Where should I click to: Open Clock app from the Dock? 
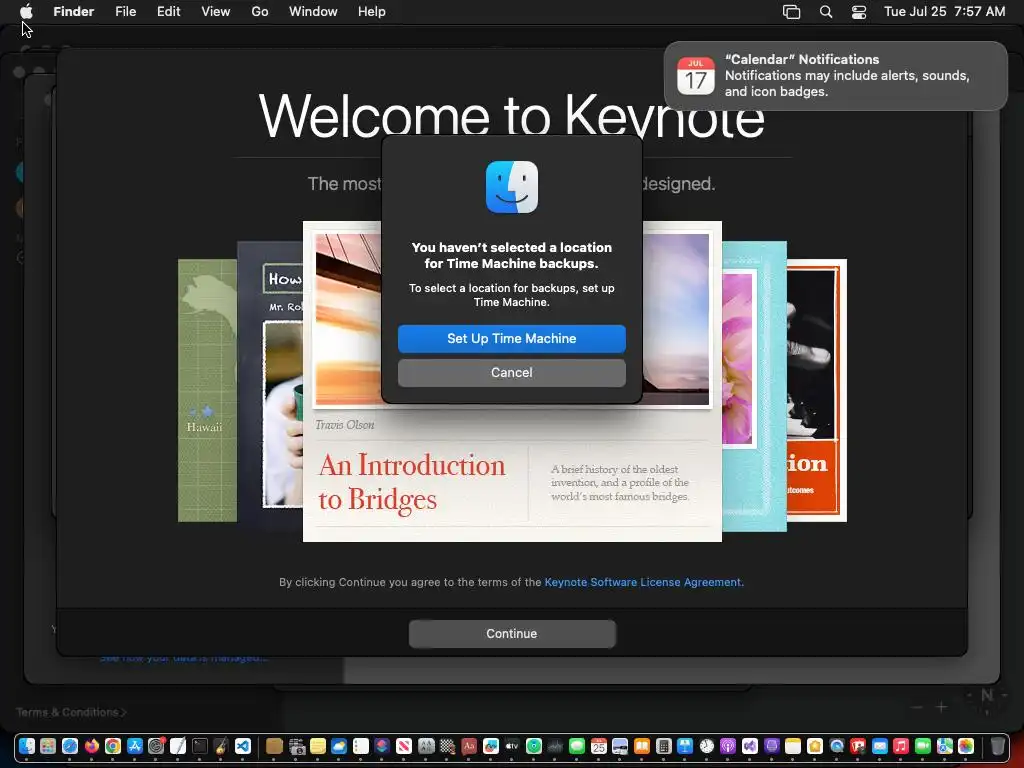tap(707, 746)
